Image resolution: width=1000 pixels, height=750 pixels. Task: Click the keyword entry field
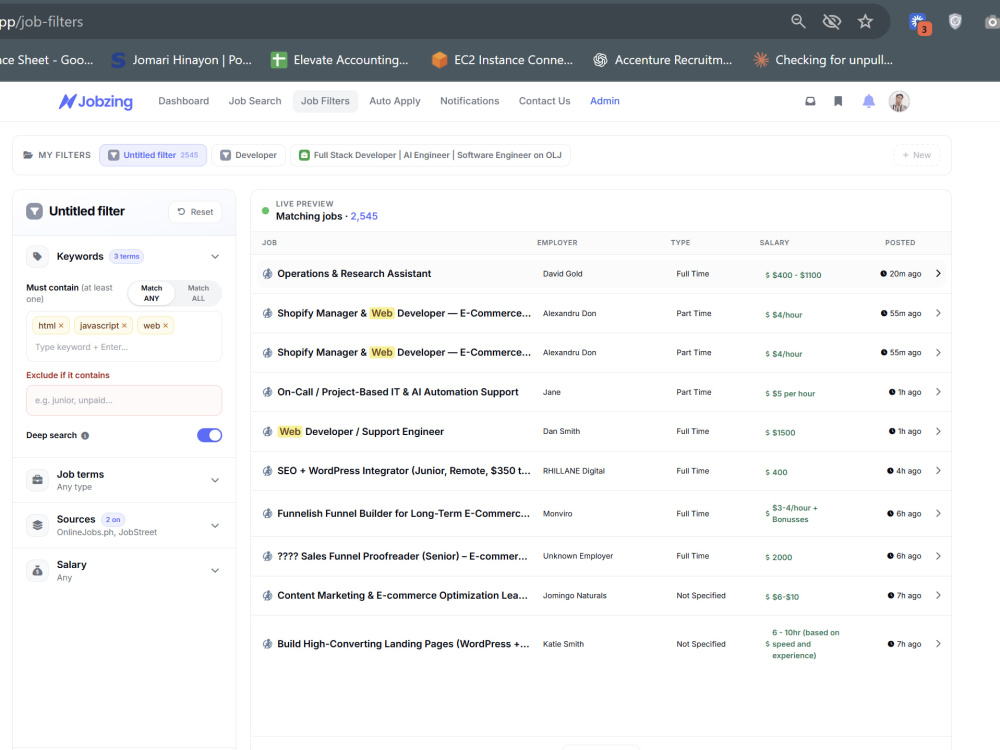[x=124, y=348]
